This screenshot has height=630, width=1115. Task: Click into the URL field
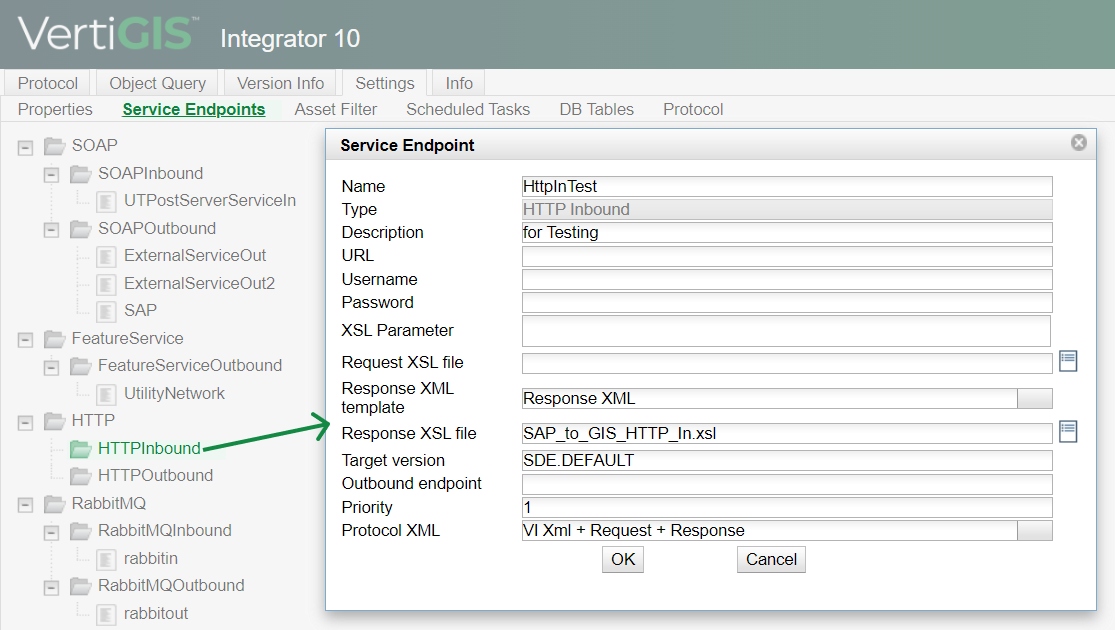click(x=786, y=256)
